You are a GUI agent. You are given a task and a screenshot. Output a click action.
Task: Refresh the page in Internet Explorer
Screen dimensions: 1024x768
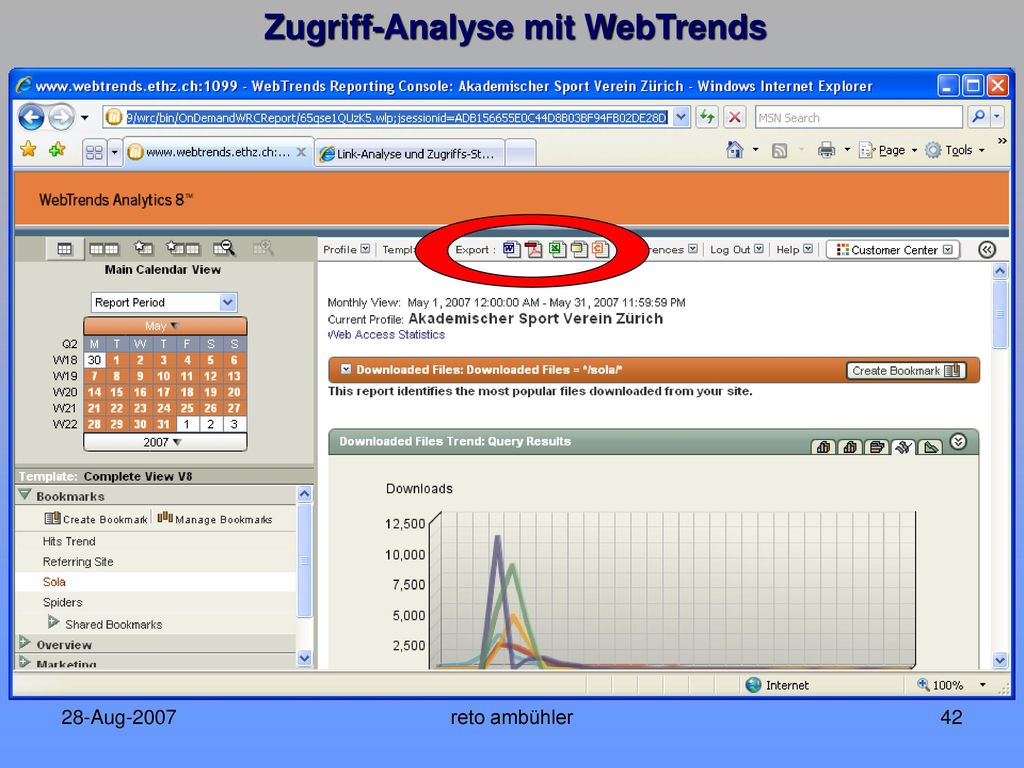tap(707, 117)
